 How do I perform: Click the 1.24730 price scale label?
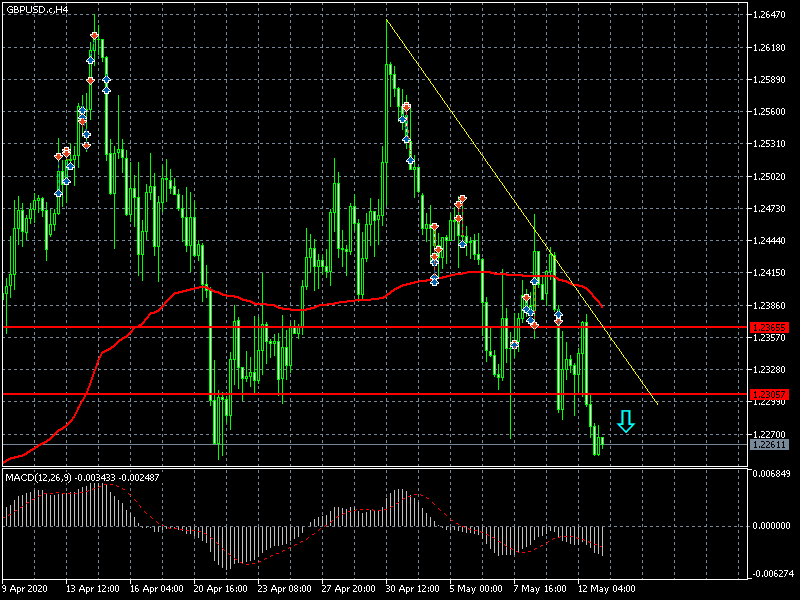click(772, 209)
